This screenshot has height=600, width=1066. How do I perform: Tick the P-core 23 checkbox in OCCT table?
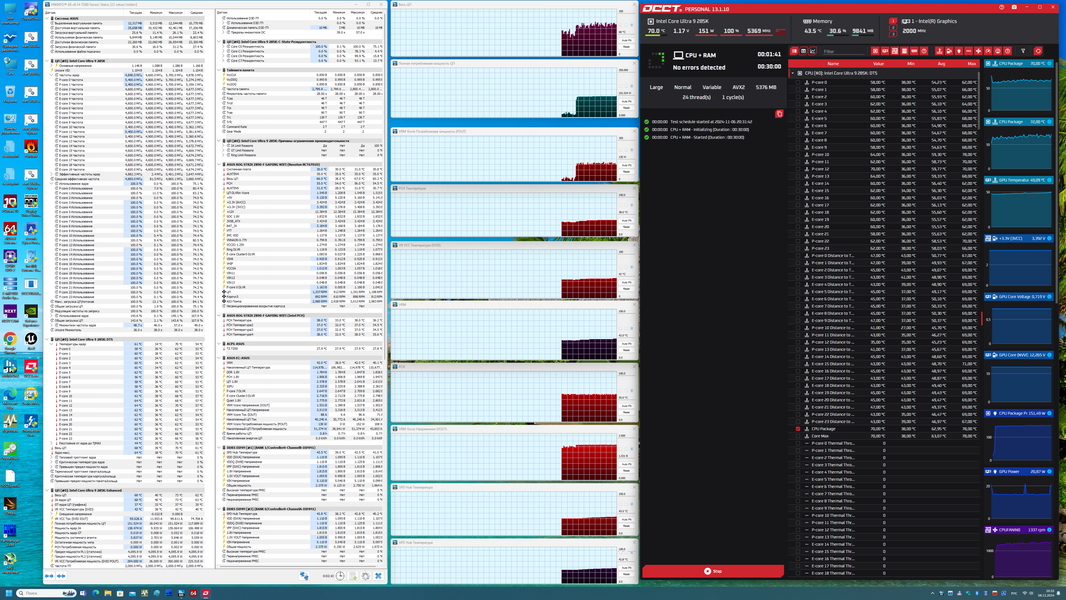pyautogui.click(x=797, y=249)
